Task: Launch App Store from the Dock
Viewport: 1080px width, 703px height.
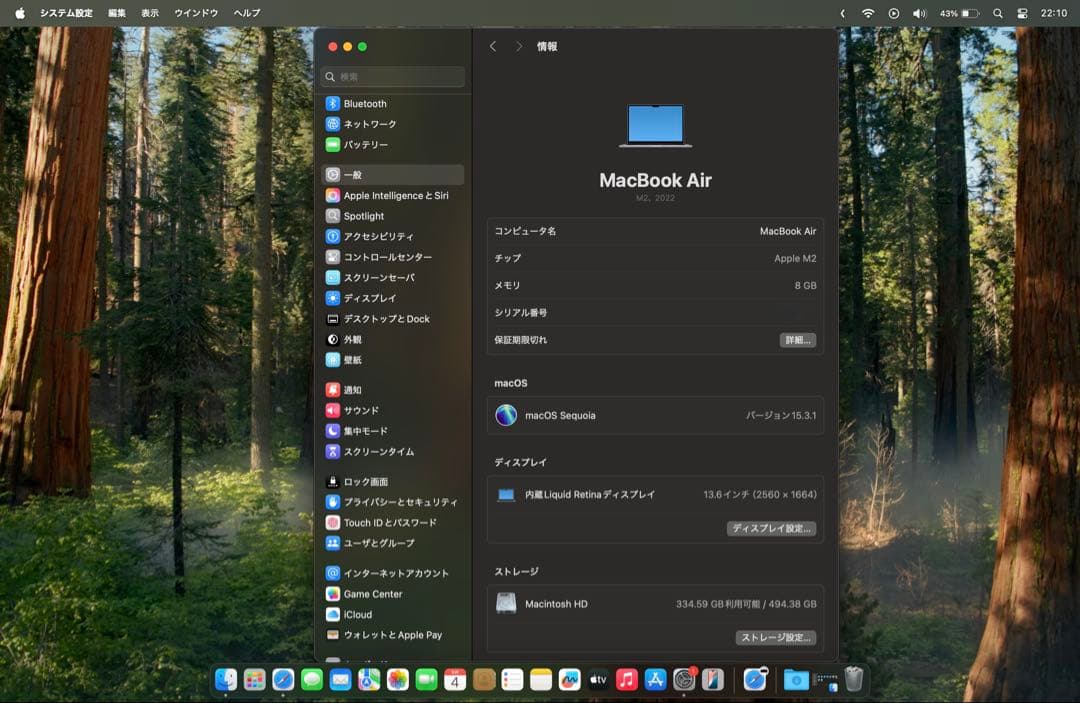Action: point(656,680)
